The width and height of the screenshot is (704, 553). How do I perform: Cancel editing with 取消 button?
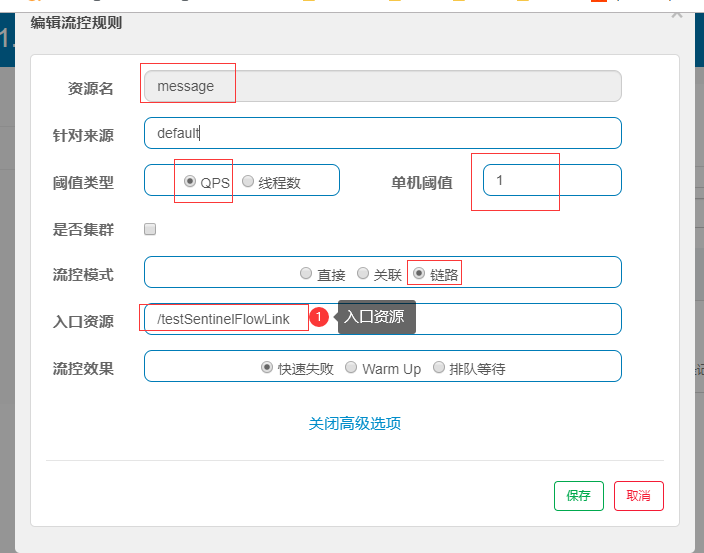(638, 496)
